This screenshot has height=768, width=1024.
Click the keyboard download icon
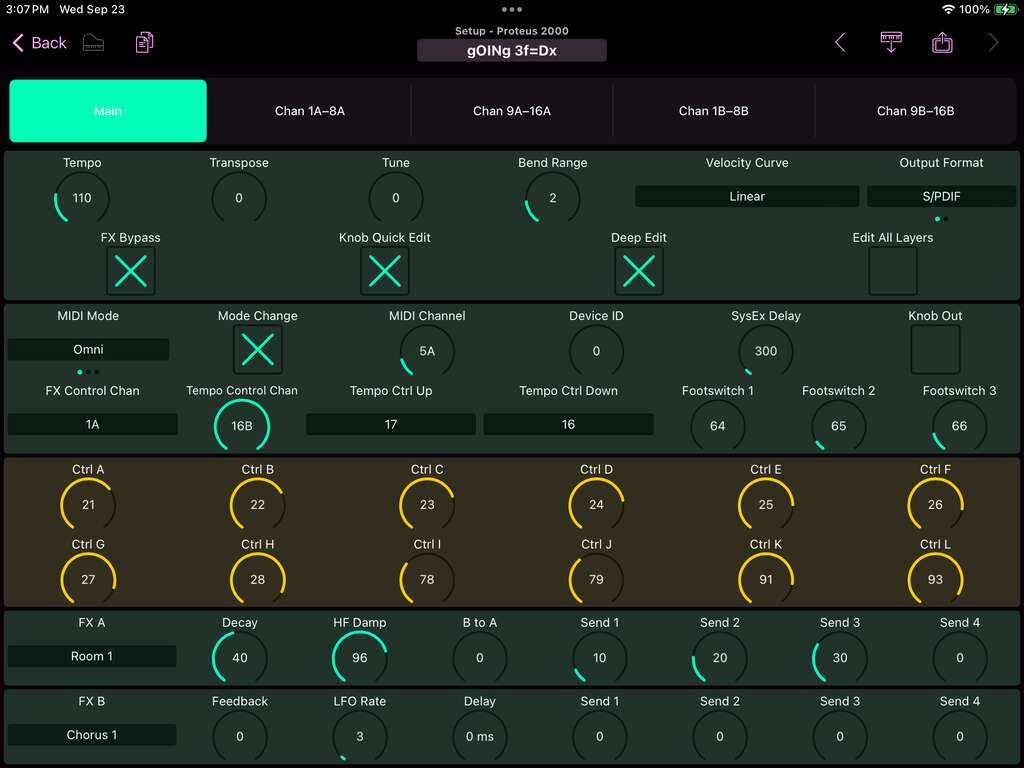coord(891,42)
